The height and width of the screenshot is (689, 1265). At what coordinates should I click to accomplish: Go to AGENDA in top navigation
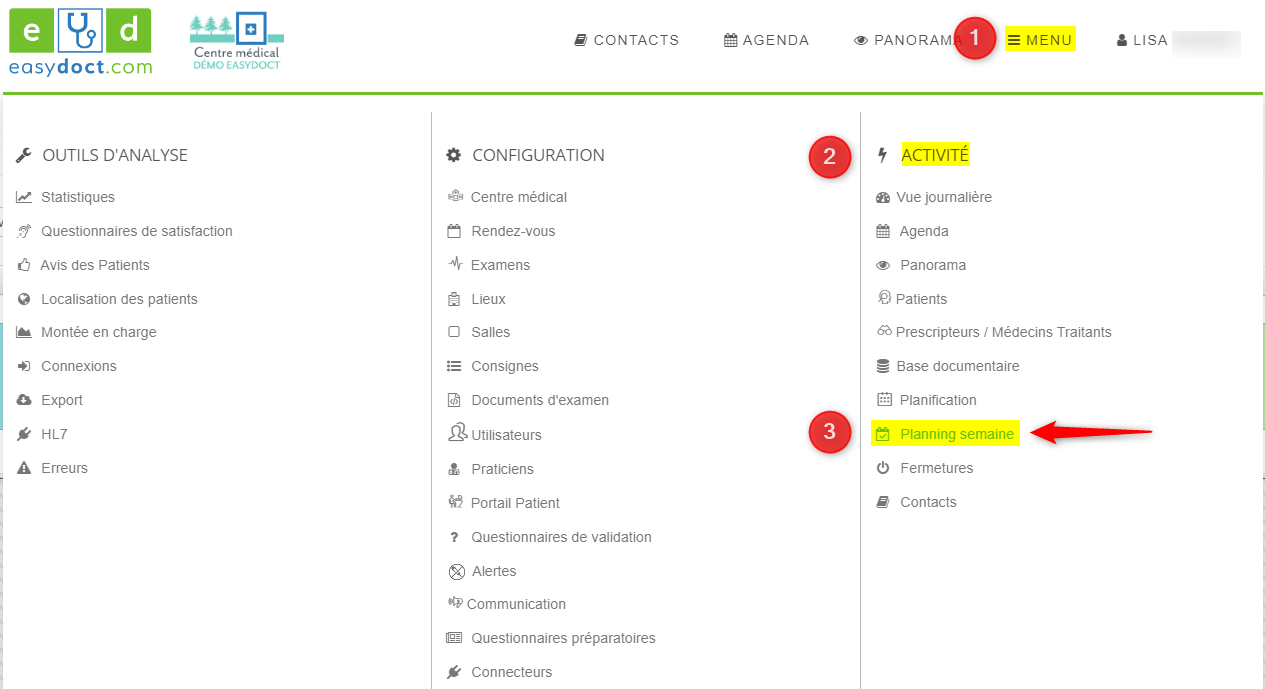pyautogui.click(x=766, y=40)
